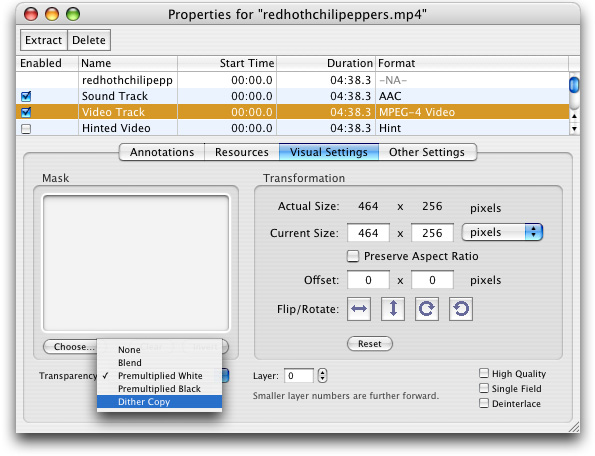
Task: Click the Layer number stepper
Action: [322, 376]
